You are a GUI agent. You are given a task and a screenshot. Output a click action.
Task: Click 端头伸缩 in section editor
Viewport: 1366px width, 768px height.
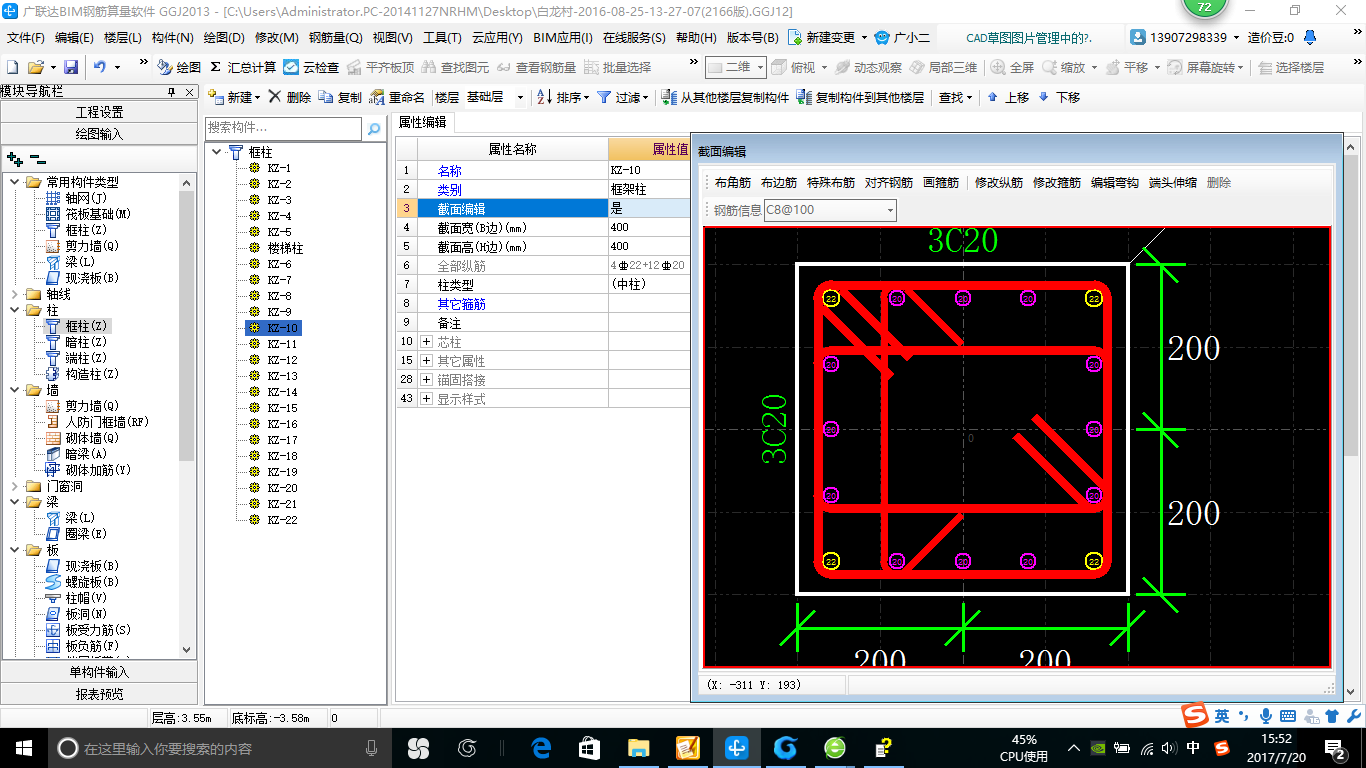pos(1172,183)
